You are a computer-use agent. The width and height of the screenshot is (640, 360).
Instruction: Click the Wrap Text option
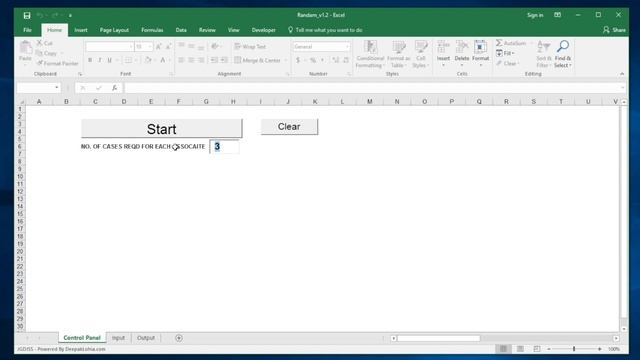coord(250,47)
